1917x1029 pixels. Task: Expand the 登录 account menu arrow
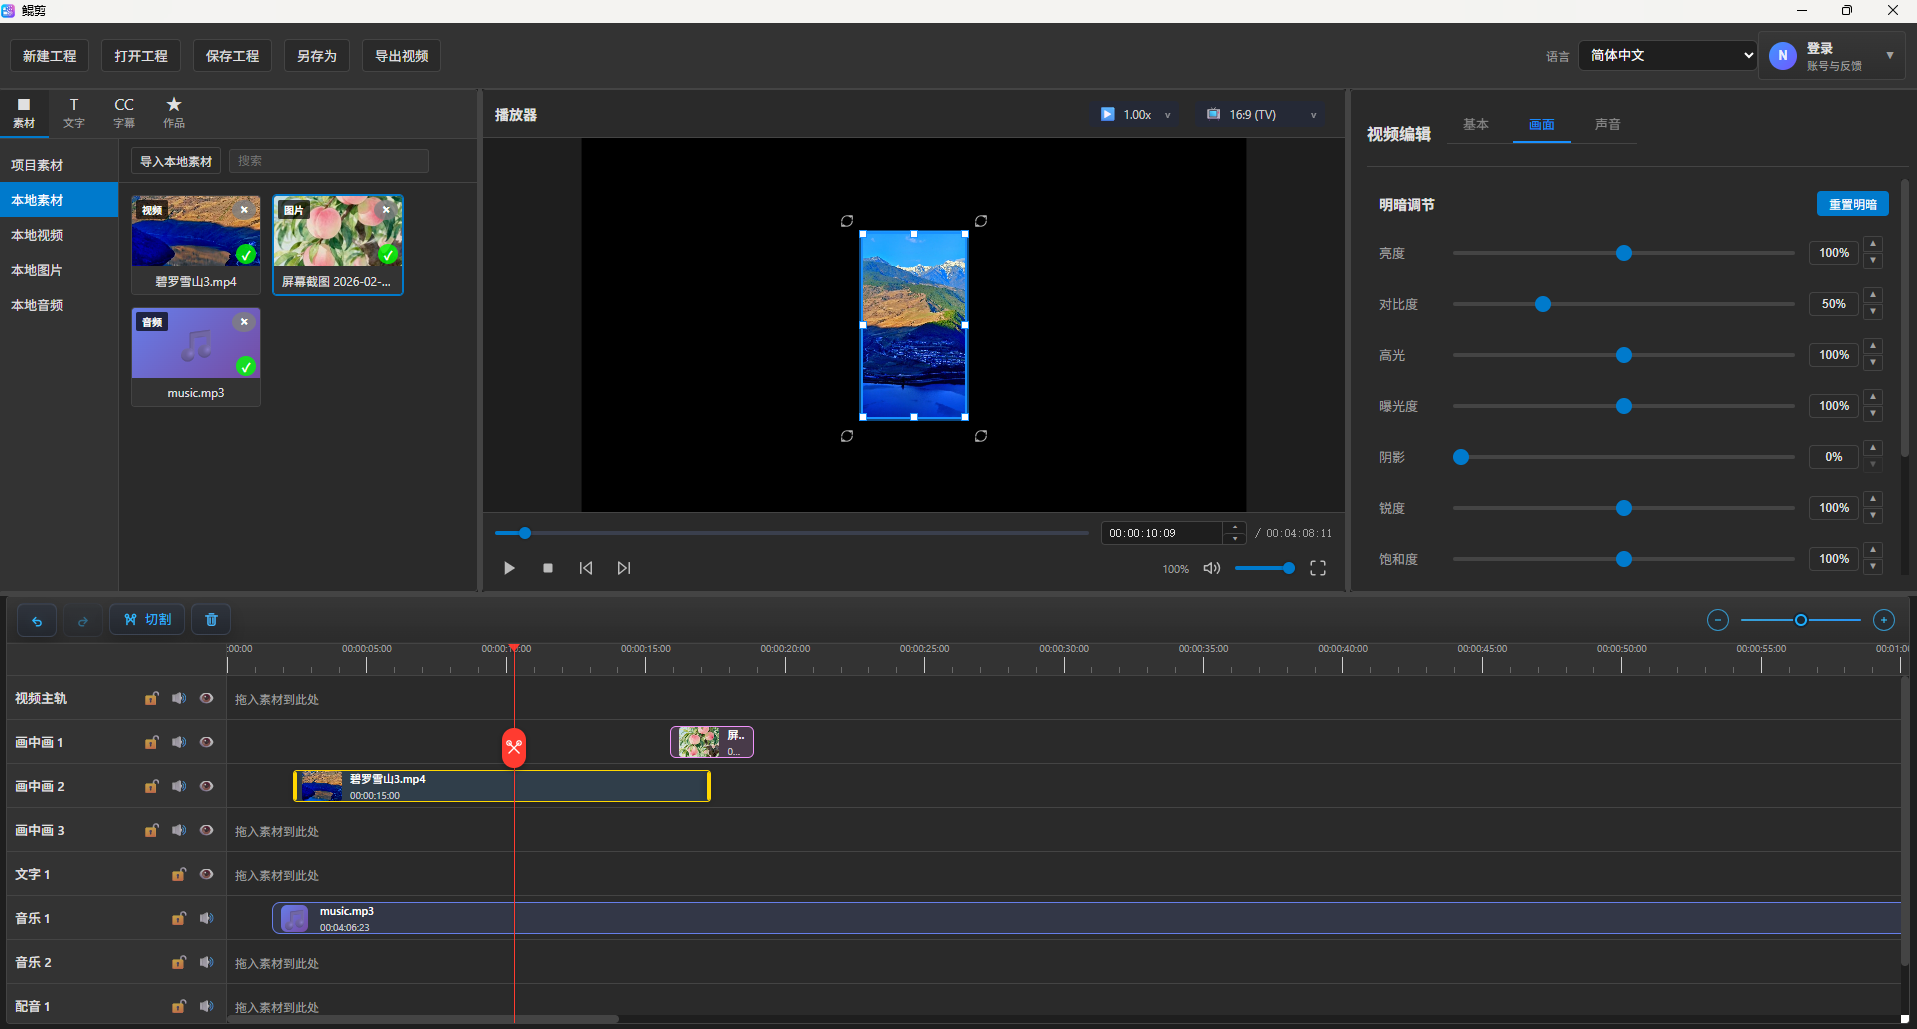click(x=1890, y=56)
